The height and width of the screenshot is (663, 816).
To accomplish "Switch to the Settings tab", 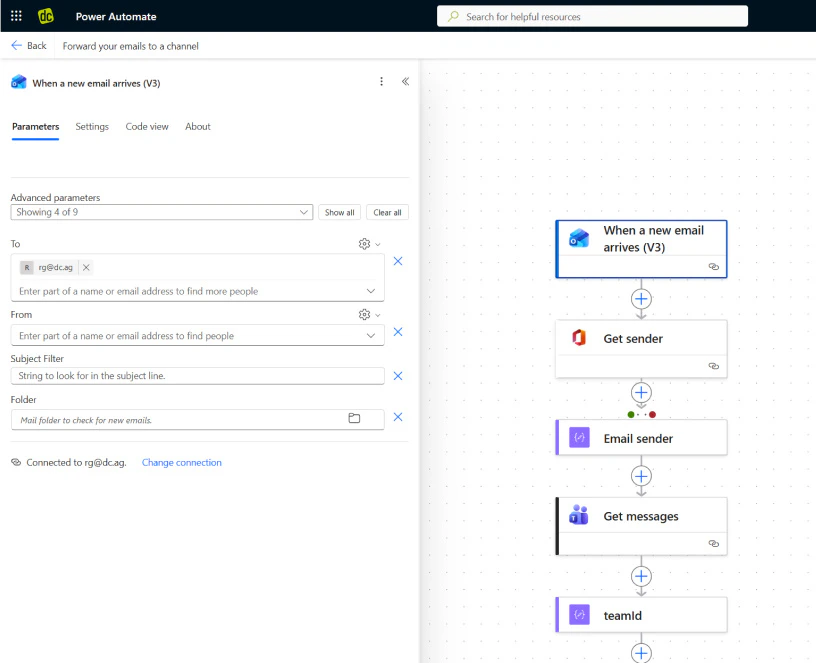I will pos(92,126).
